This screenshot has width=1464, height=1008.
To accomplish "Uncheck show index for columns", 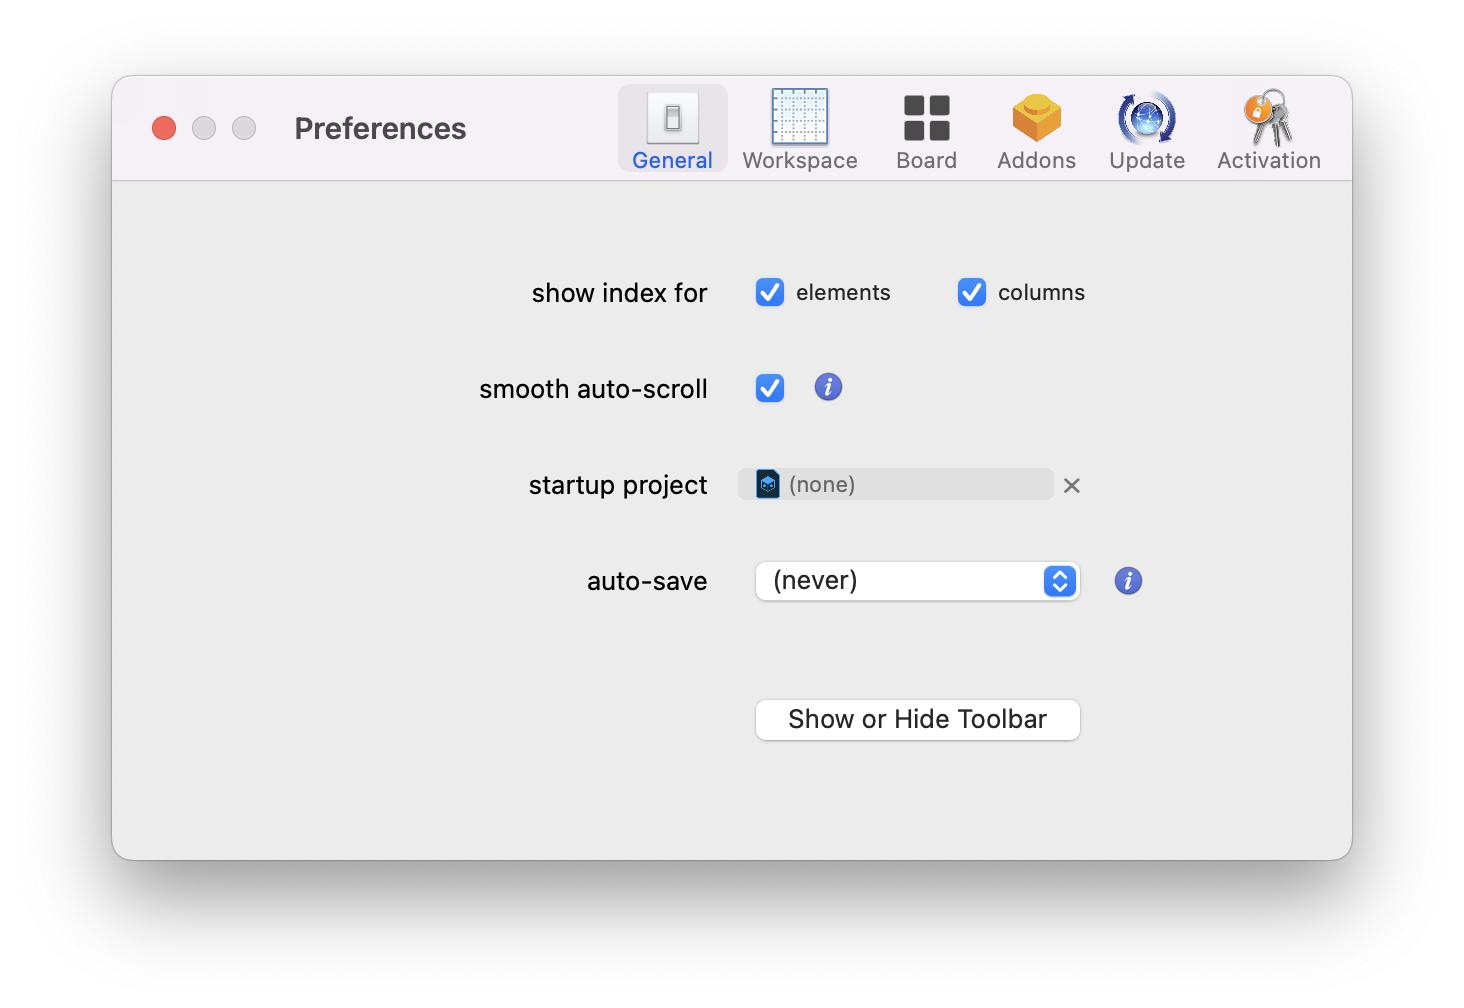I will coord(971,292).
